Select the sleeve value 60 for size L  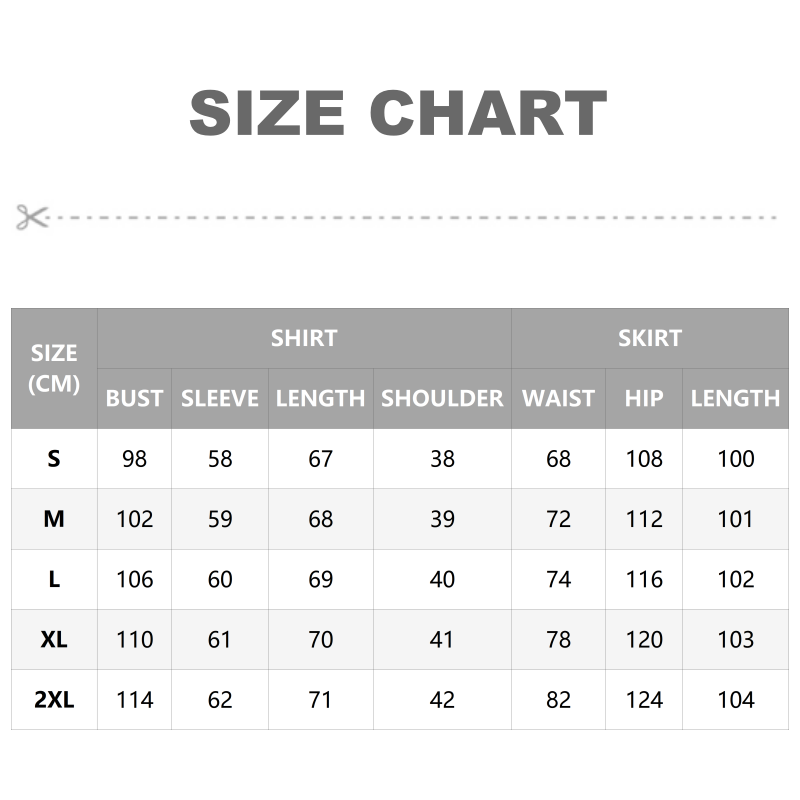tap(220, 579)
